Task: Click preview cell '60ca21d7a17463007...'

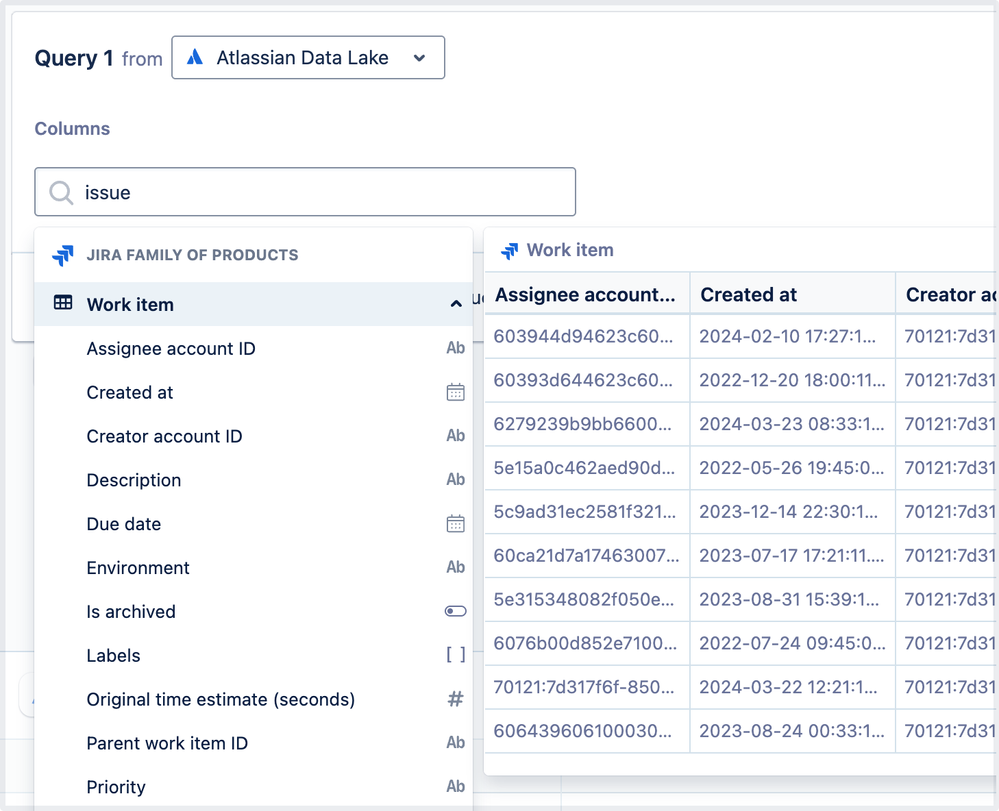Action: (x=587, y=556)
